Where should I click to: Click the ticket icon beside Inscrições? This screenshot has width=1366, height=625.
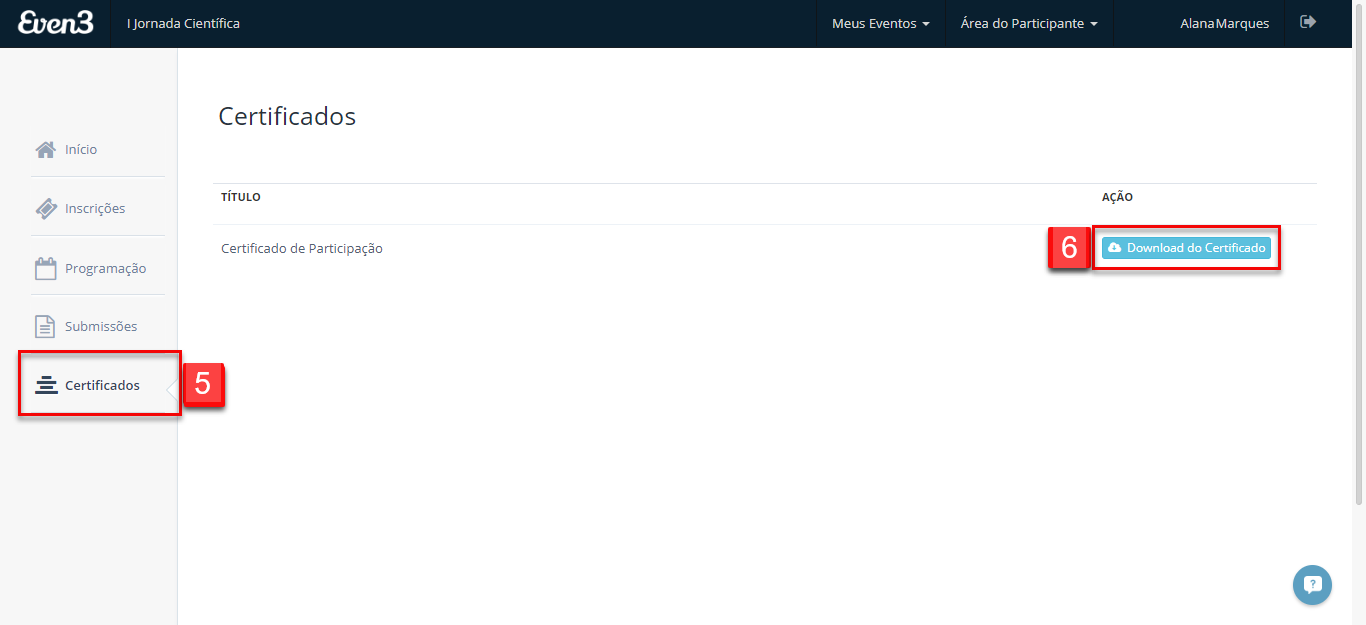(46, 208)
